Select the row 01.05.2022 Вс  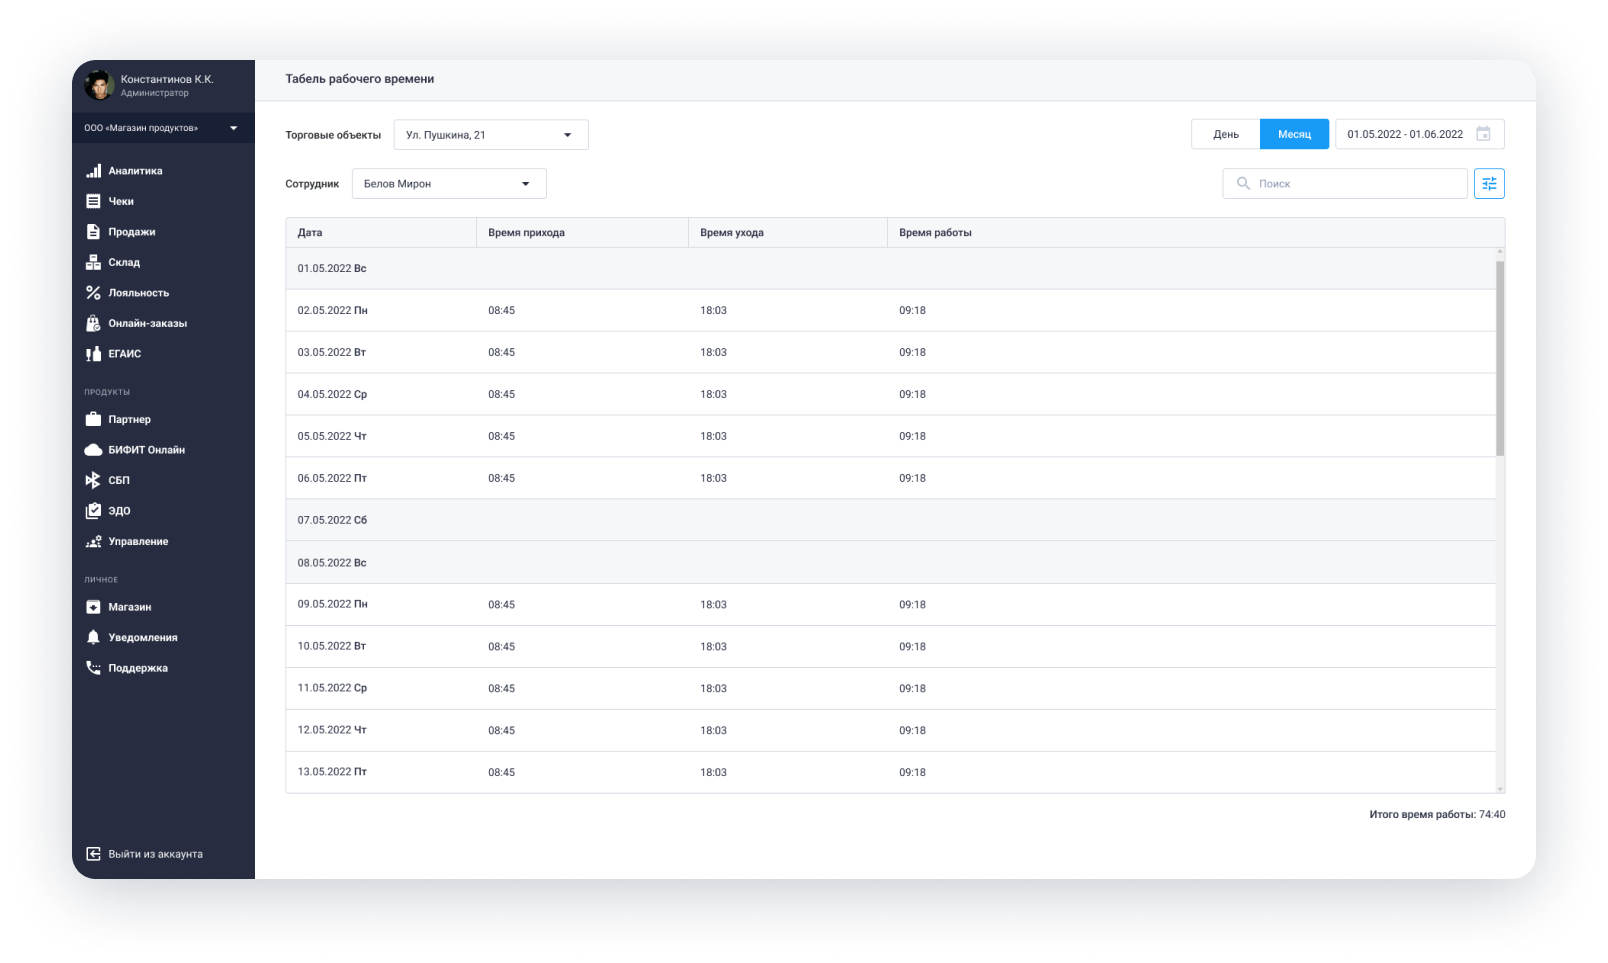[890, 268]
